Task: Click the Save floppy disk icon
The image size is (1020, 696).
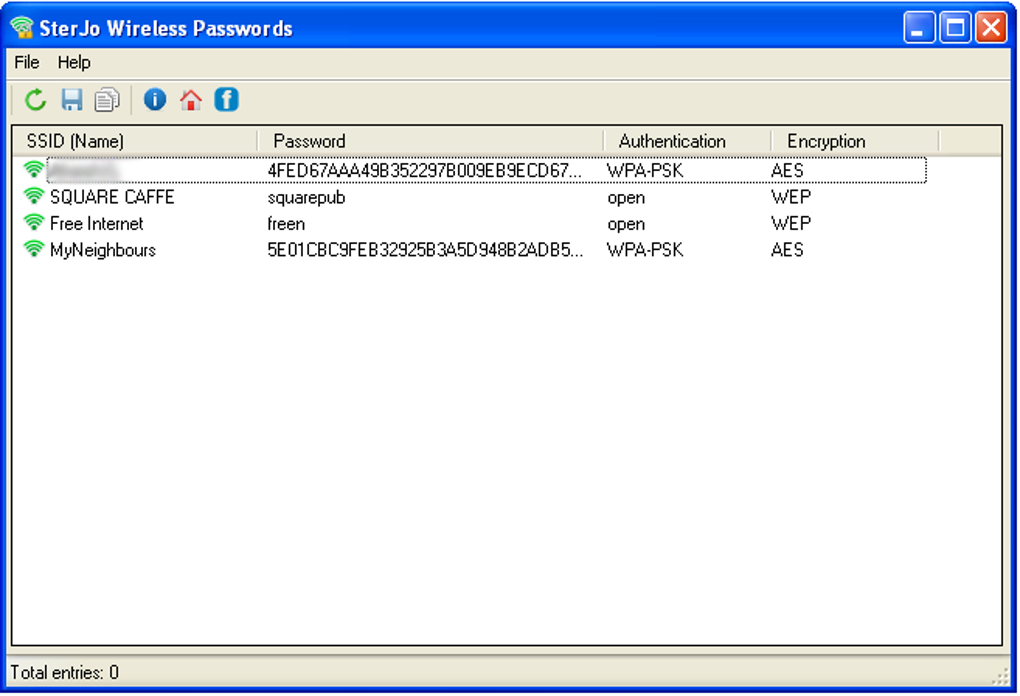Action: point(72,100)
